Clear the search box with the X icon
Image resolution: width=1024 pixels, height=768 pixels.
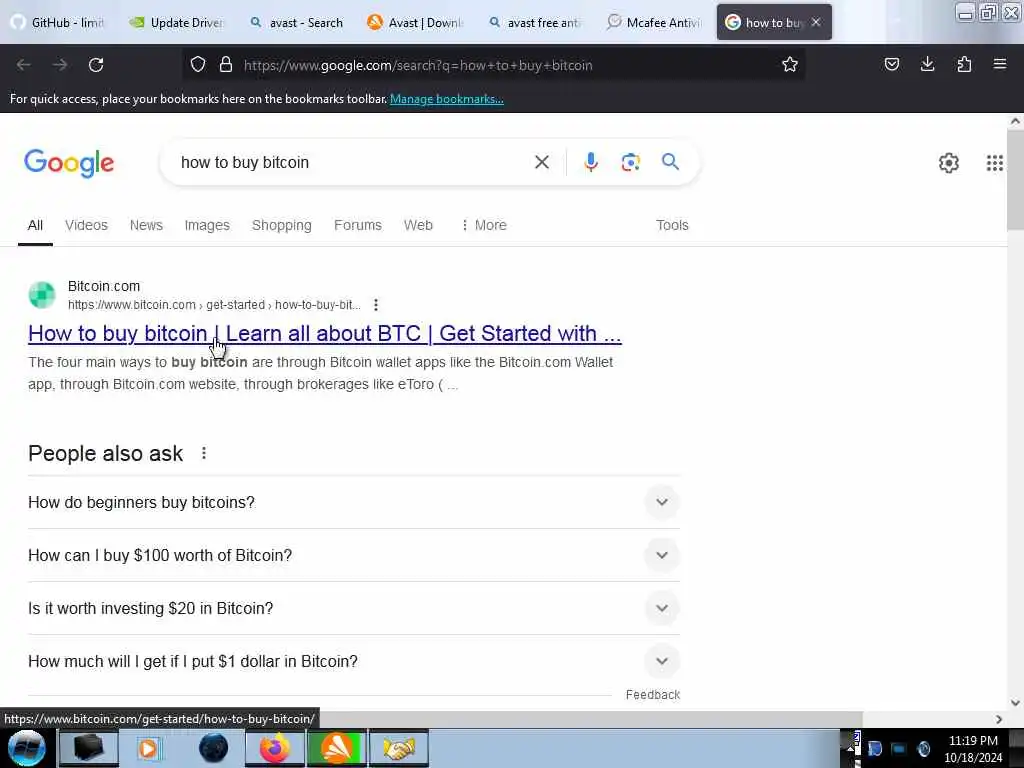[542, 162]
